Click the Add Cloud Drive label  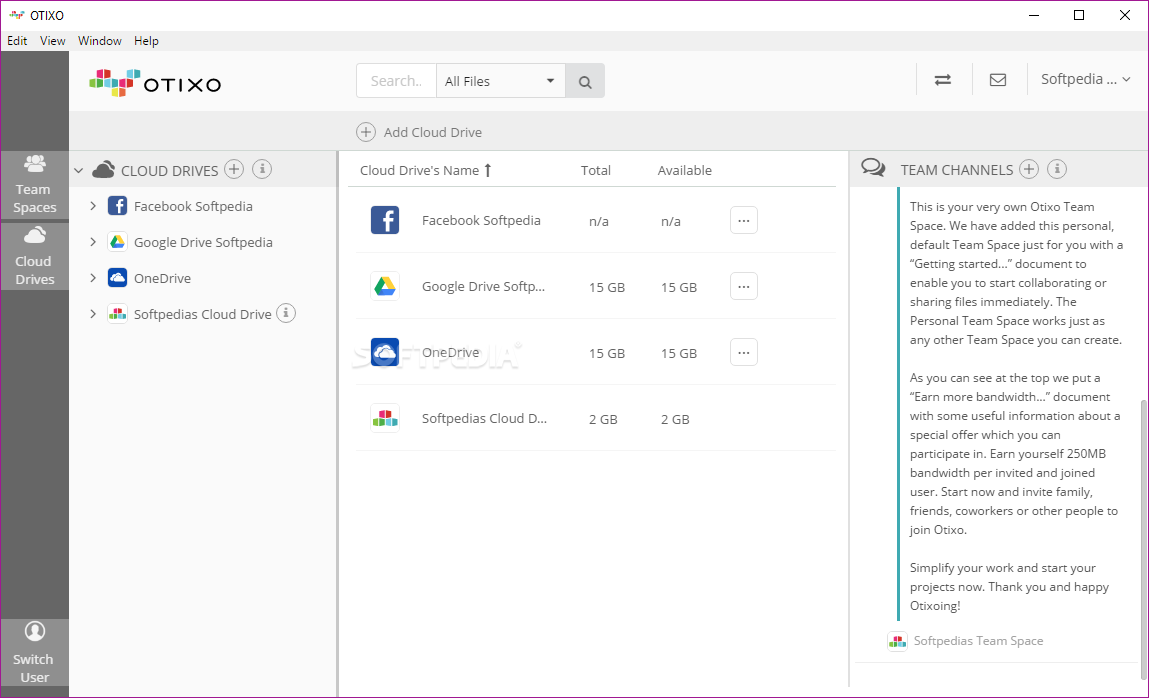coord(432,133)
